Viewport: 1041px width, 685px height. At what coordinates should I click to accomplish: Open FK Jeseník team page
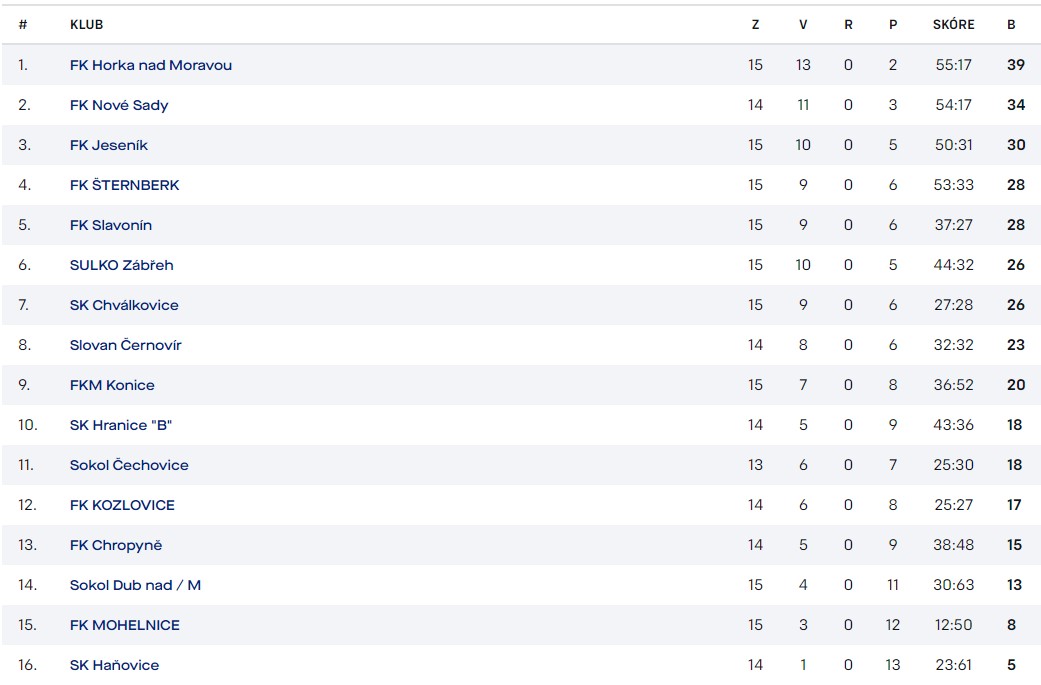[108, 145]
